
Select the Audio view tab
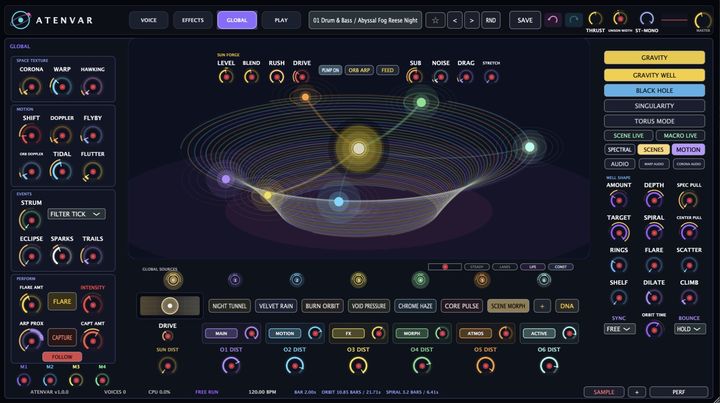click(x=619, y=164)
